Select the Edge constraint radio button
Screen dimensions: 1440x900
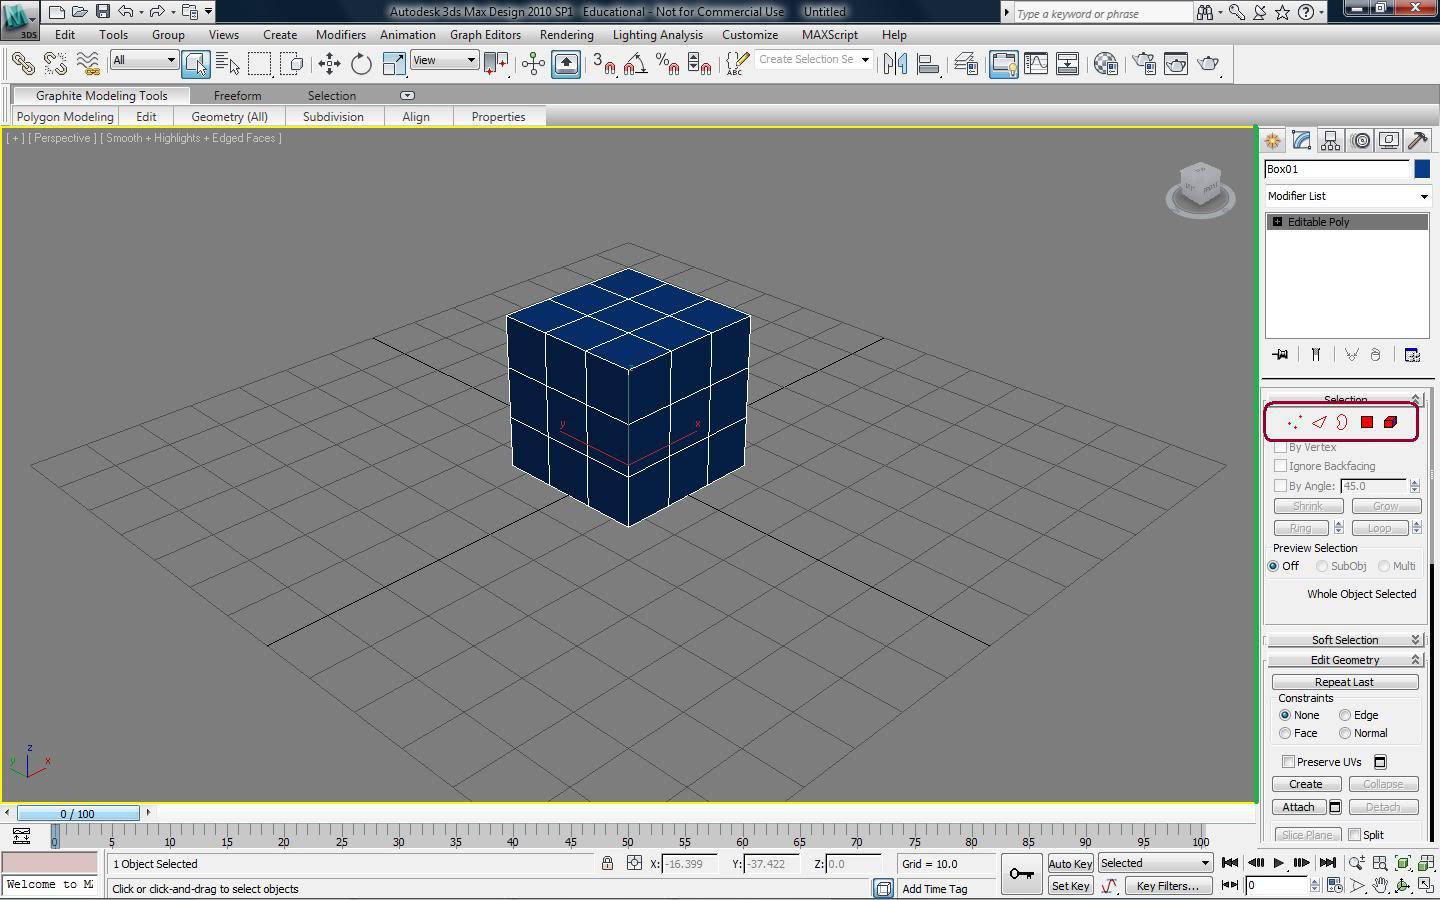click(x=1346, y=715)
